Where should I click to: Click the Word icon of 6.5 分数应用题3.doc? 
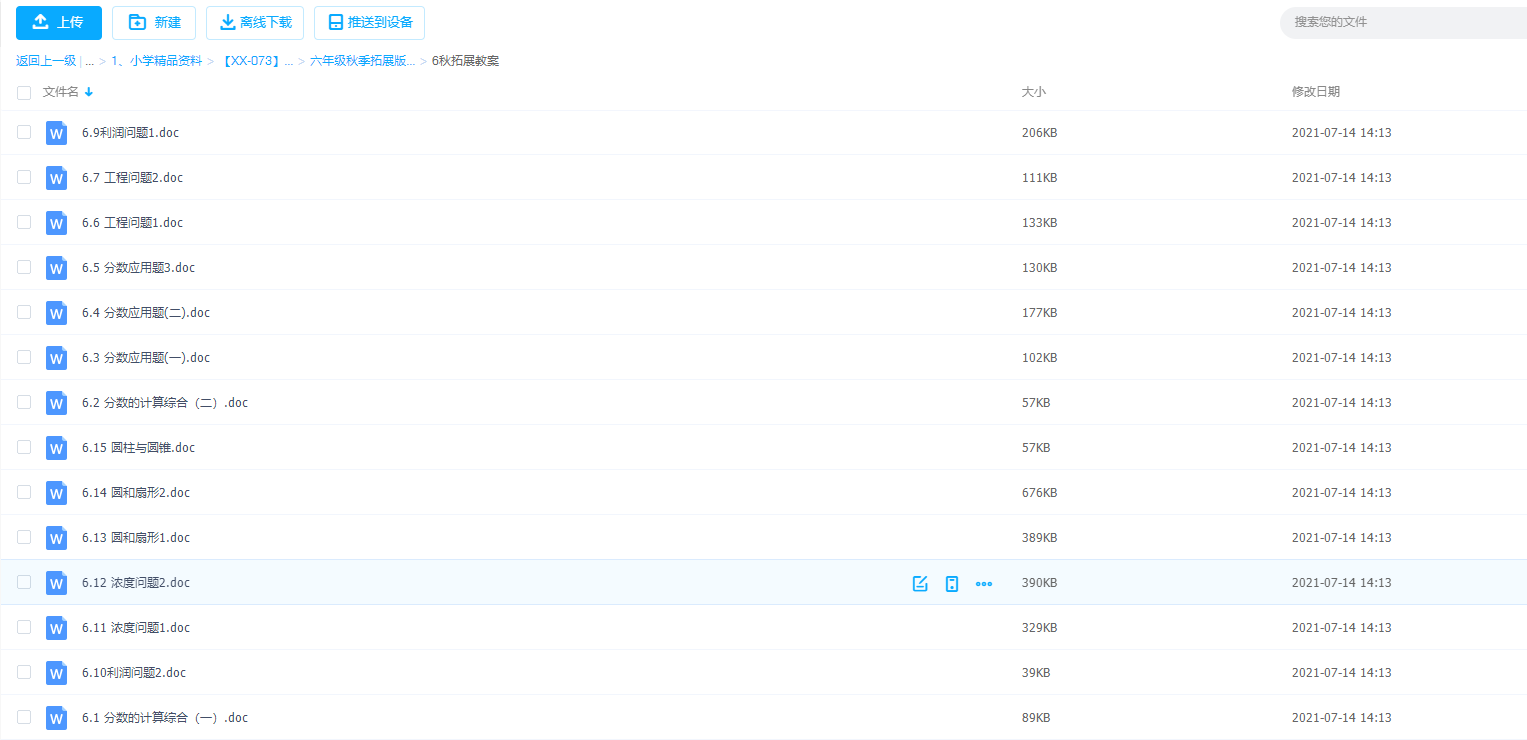[x=57, y=268]
